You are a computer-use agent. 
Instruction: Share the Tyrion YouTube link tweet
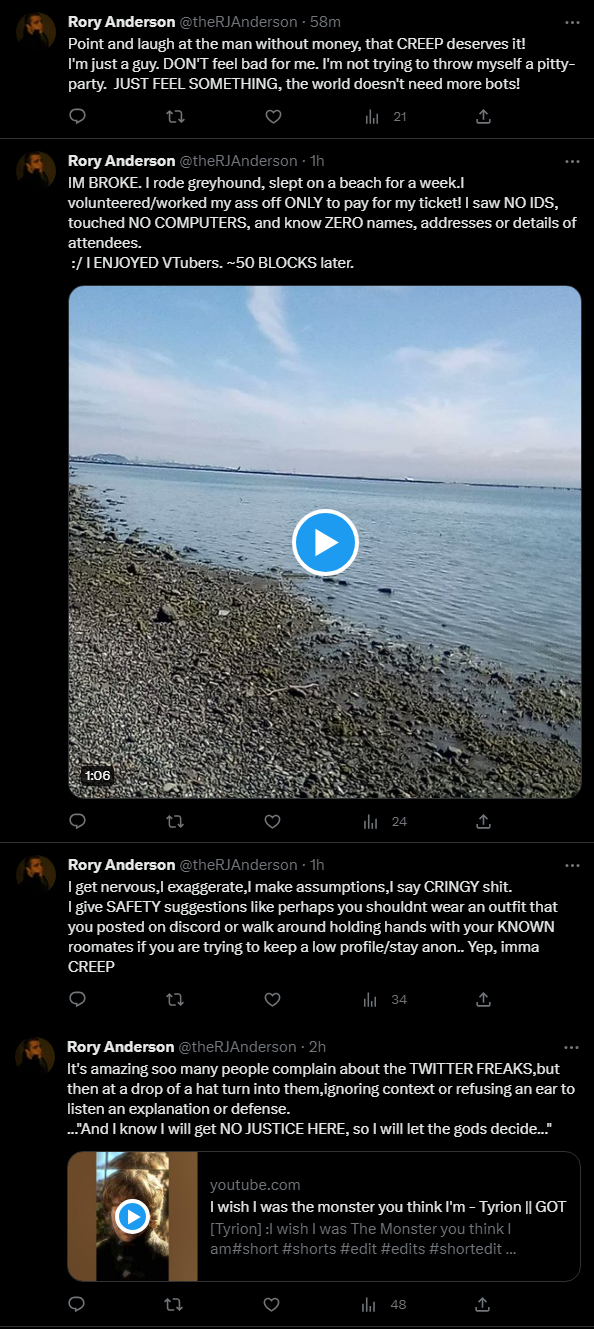483,1304
